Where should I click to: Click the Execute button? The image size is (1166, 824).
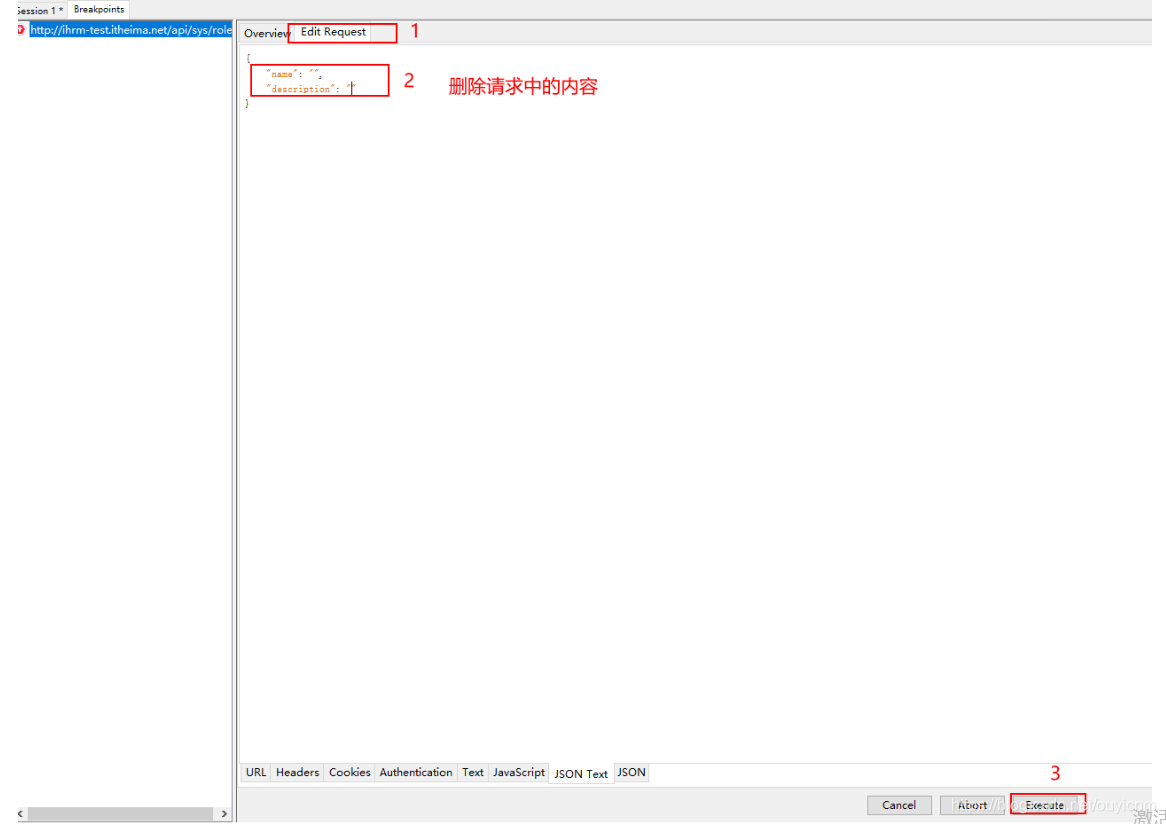1044,805
